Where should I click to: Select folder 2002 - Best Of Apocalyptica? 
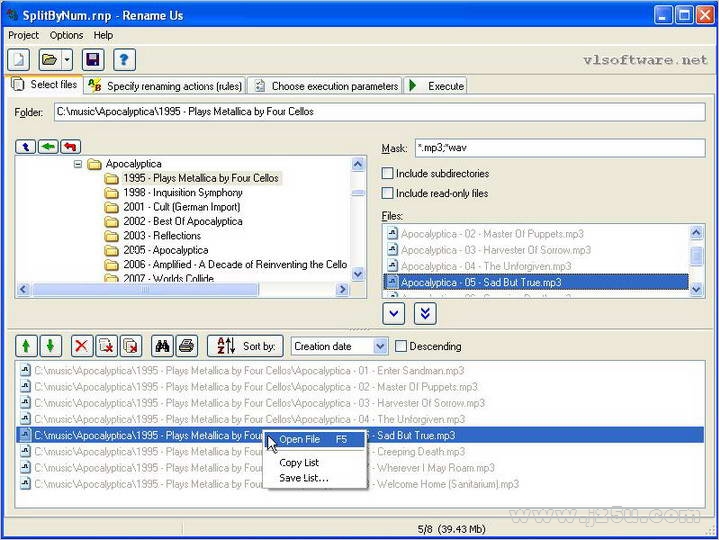183,221
